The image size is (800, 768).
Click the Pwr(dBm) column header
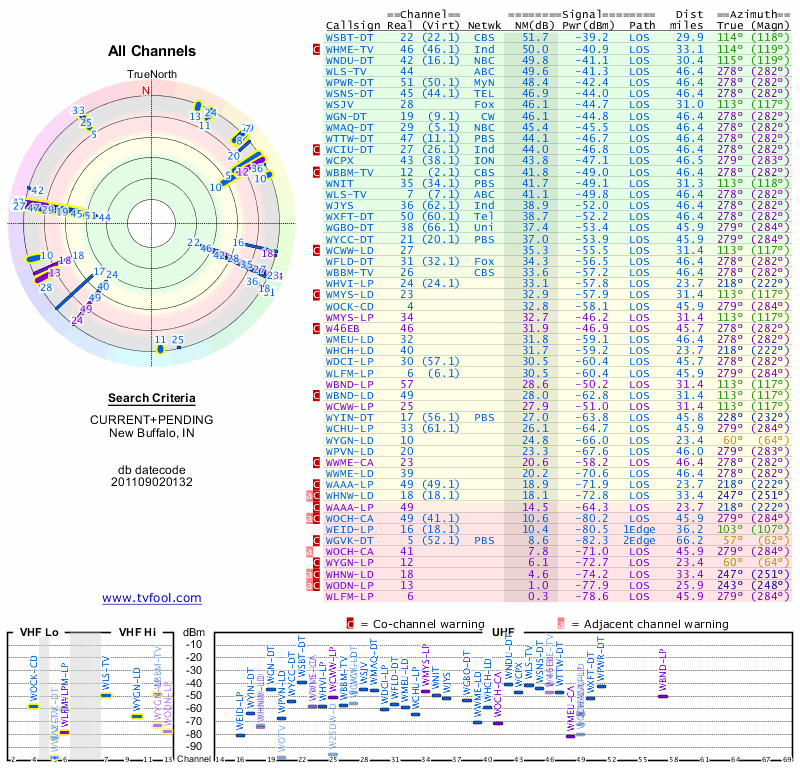tap(589, 25)
